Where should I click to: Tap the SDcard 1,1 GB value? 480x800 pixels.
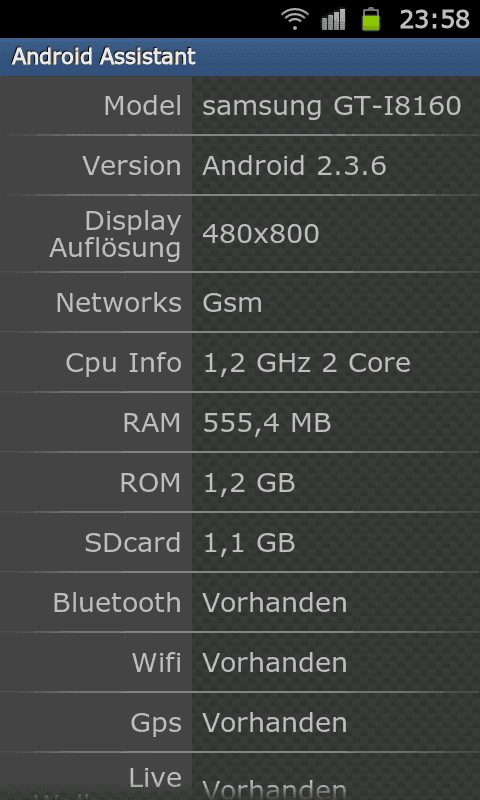coord(249,543)
